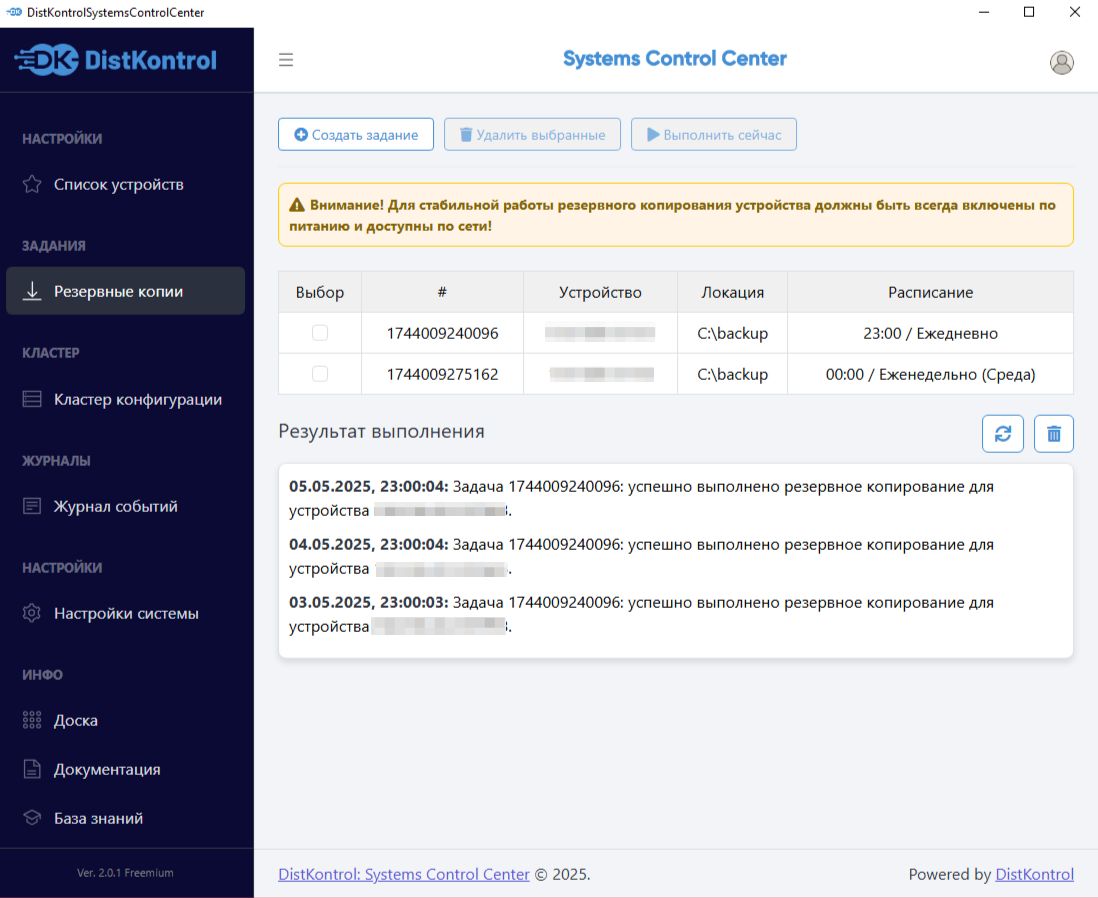Check the box for task 1744009240096
1098x898 pixels.
click(320, 333)
